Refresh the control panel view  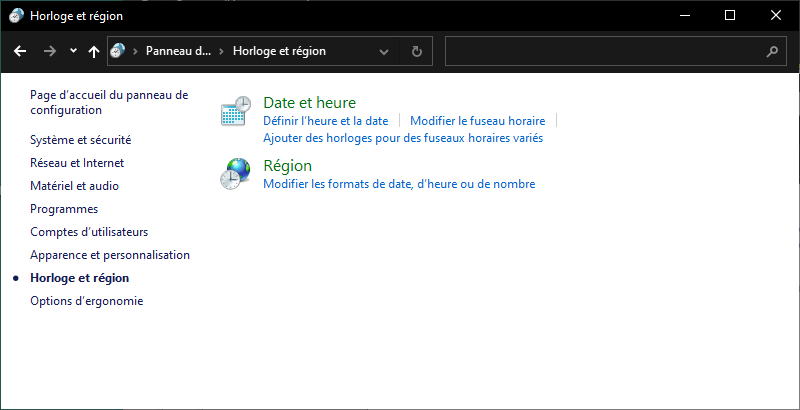[416, 51]
